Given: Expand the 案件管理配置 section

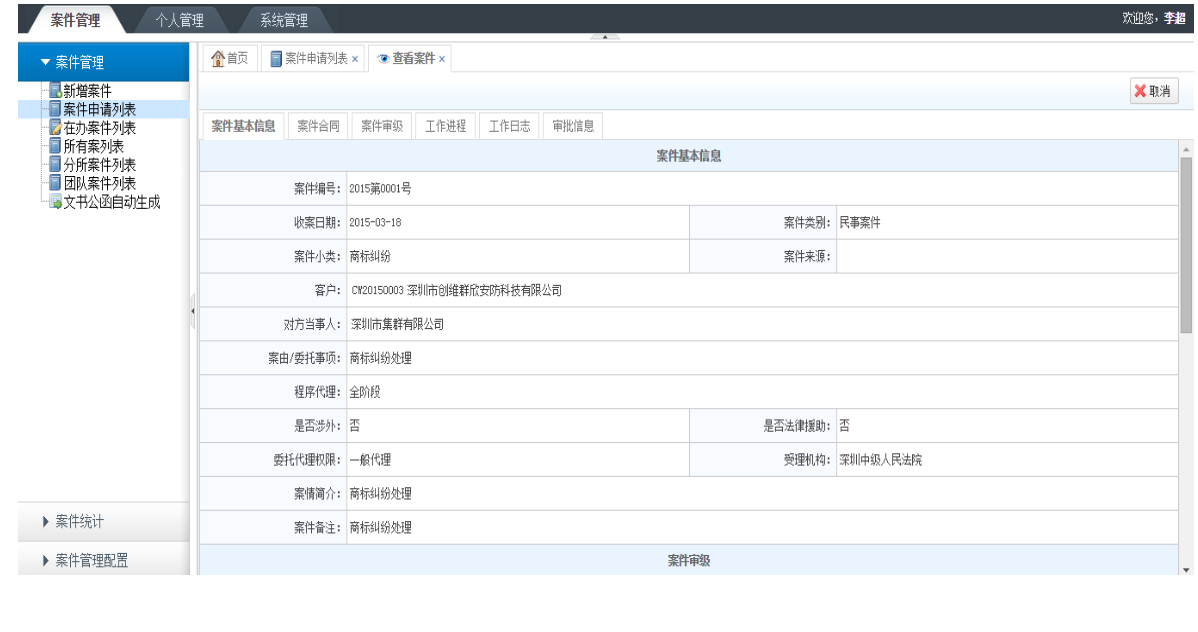Looking at the screenshot, I should tap(46, 560).
